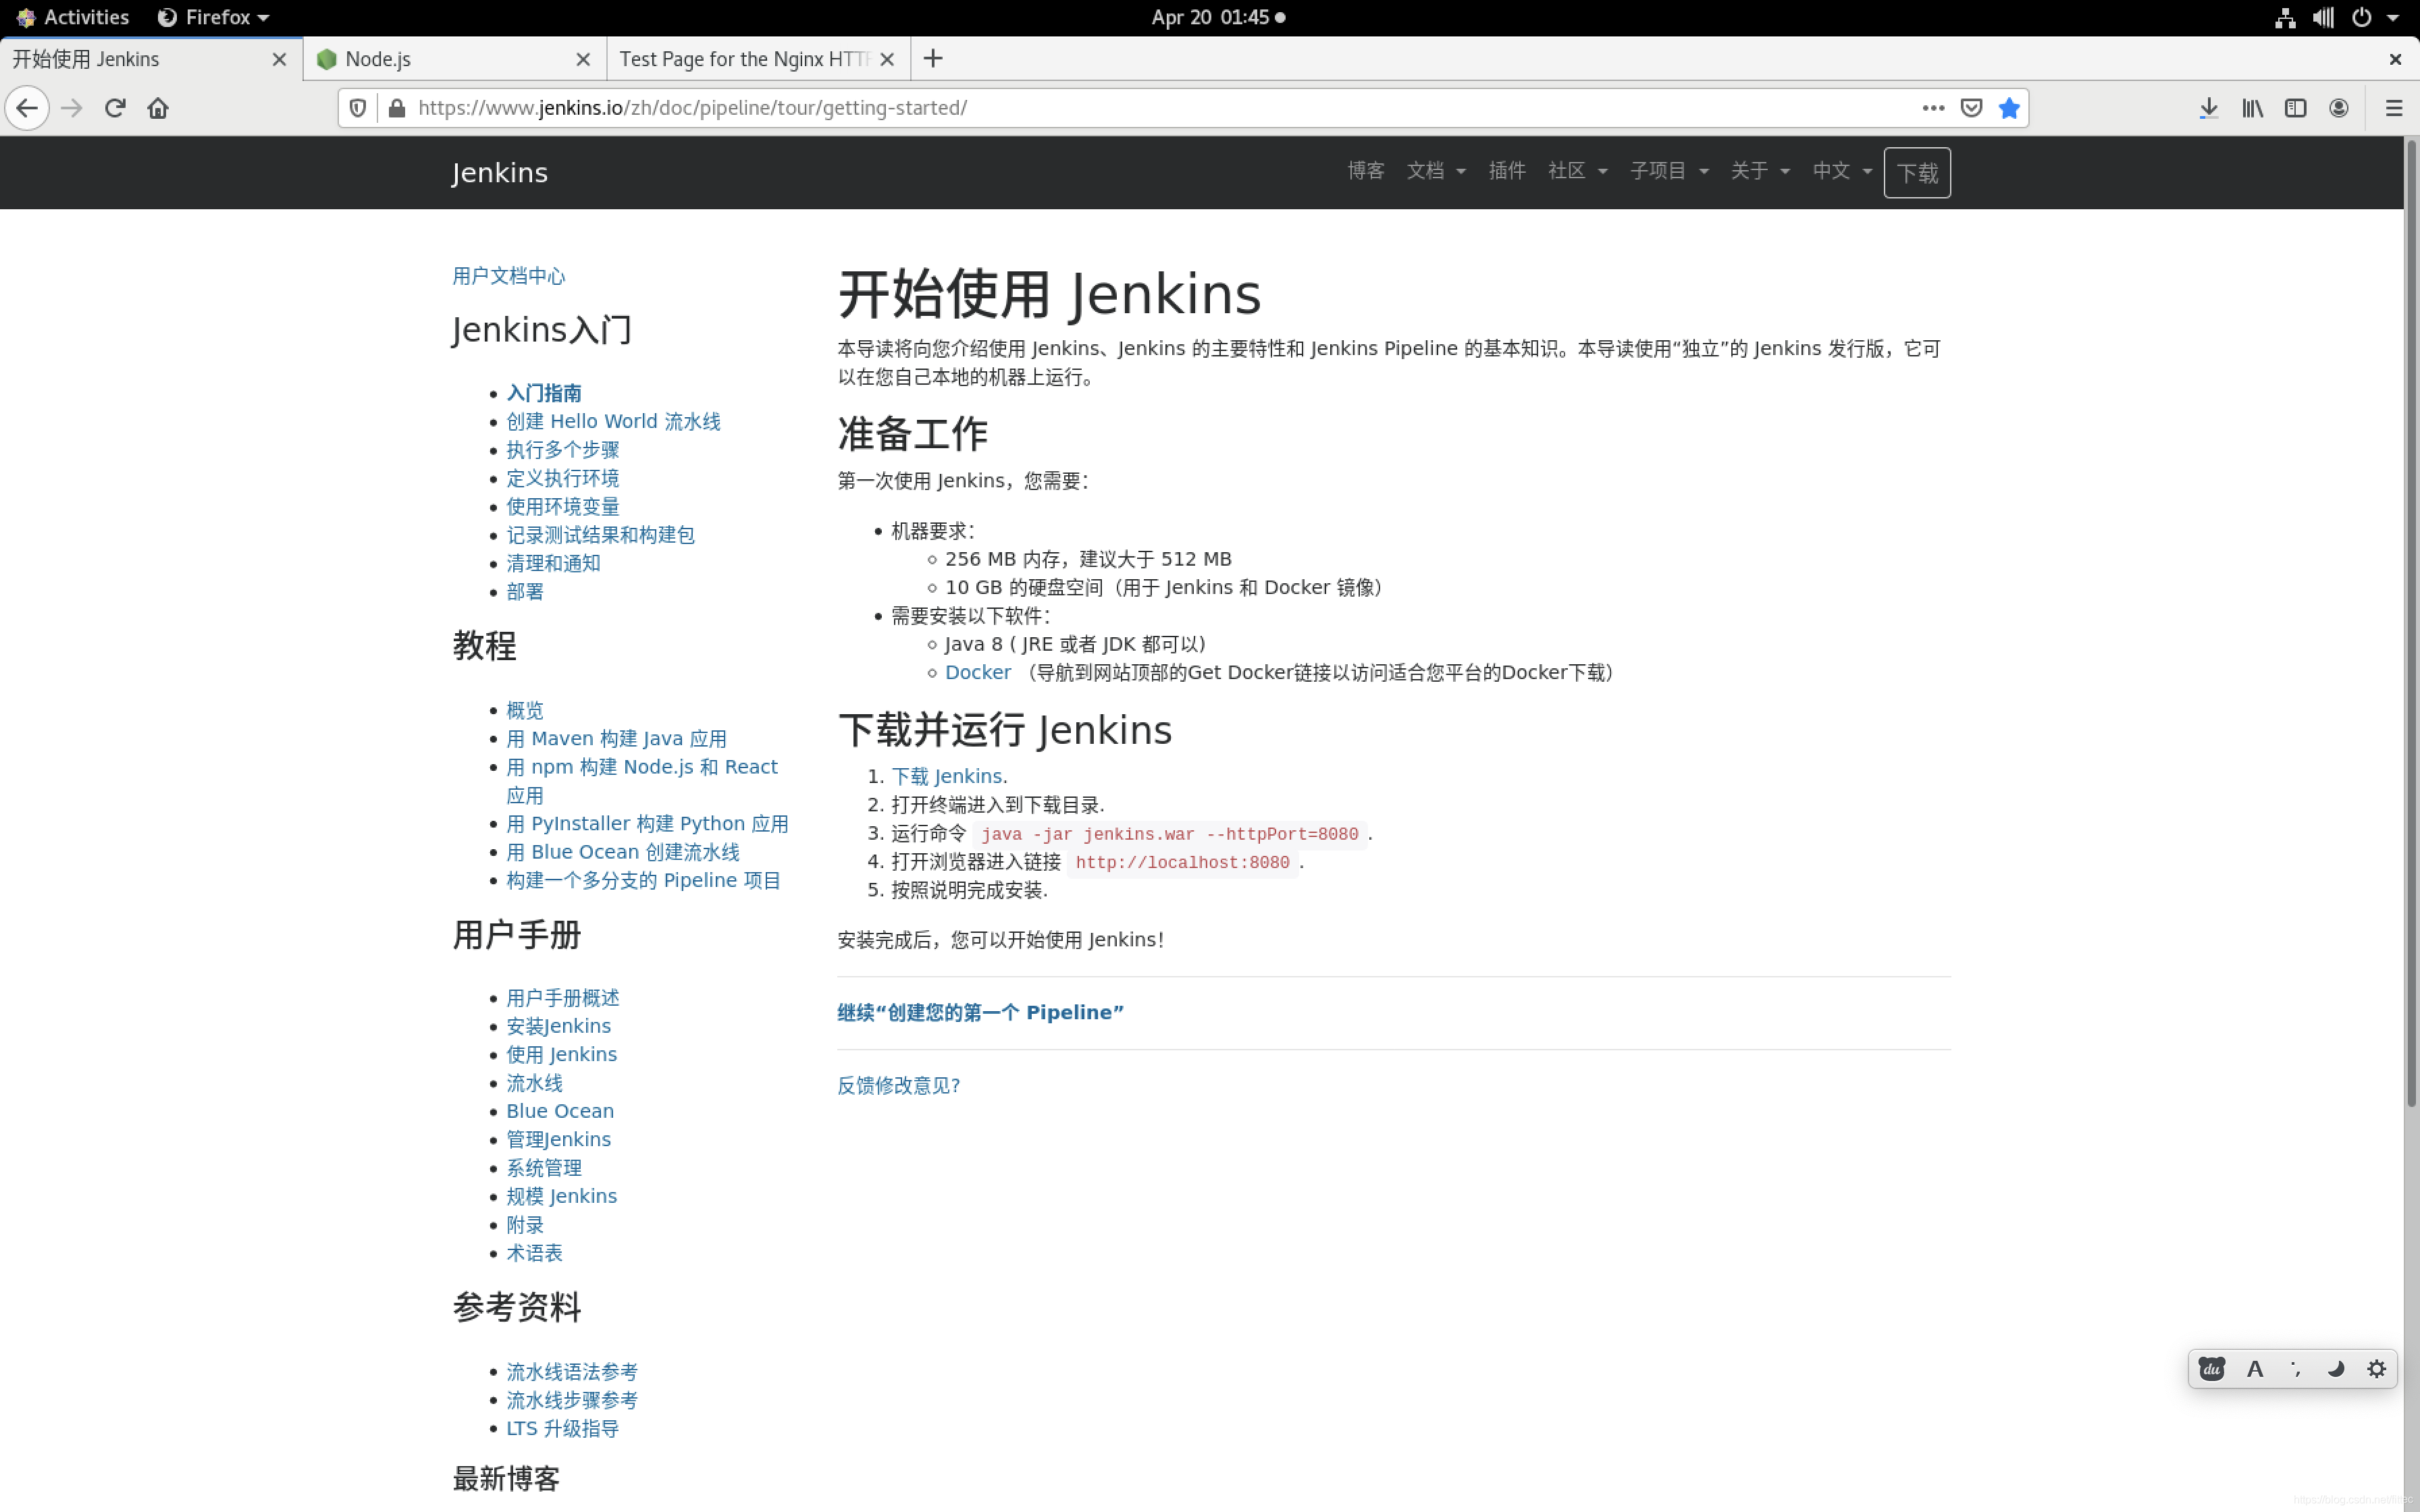Open 记录测试结果和构建包 link

pos(600,536)
